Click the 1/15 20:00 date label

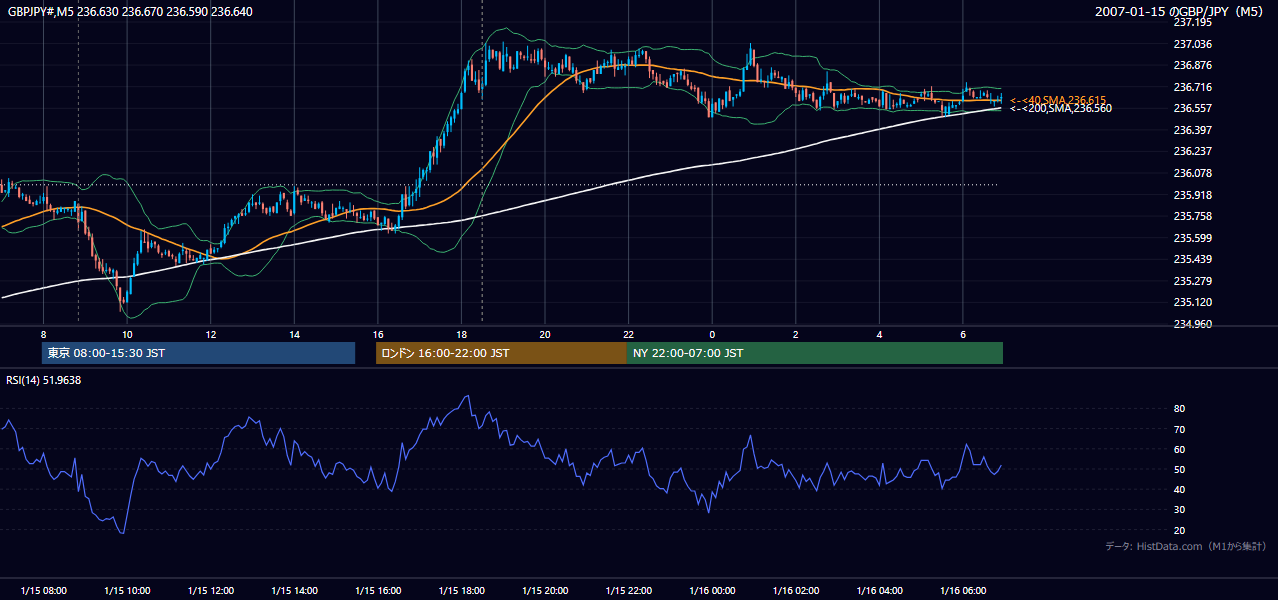(x=544, y=591)
